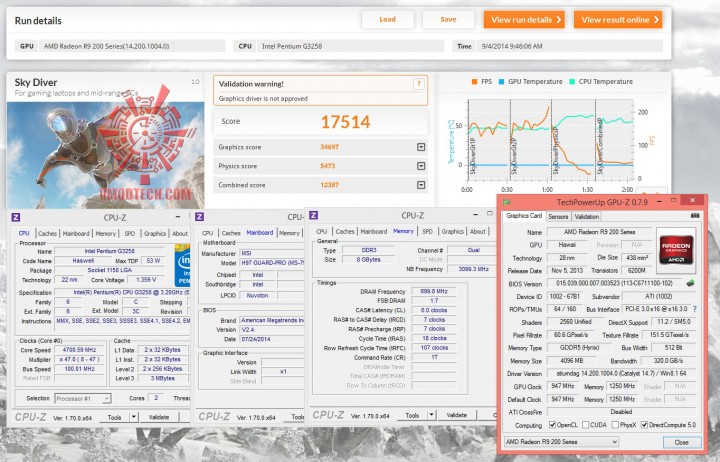
Task: Click the Core Speed value 4700.59 MHz
Action: (x=79, y=350)
